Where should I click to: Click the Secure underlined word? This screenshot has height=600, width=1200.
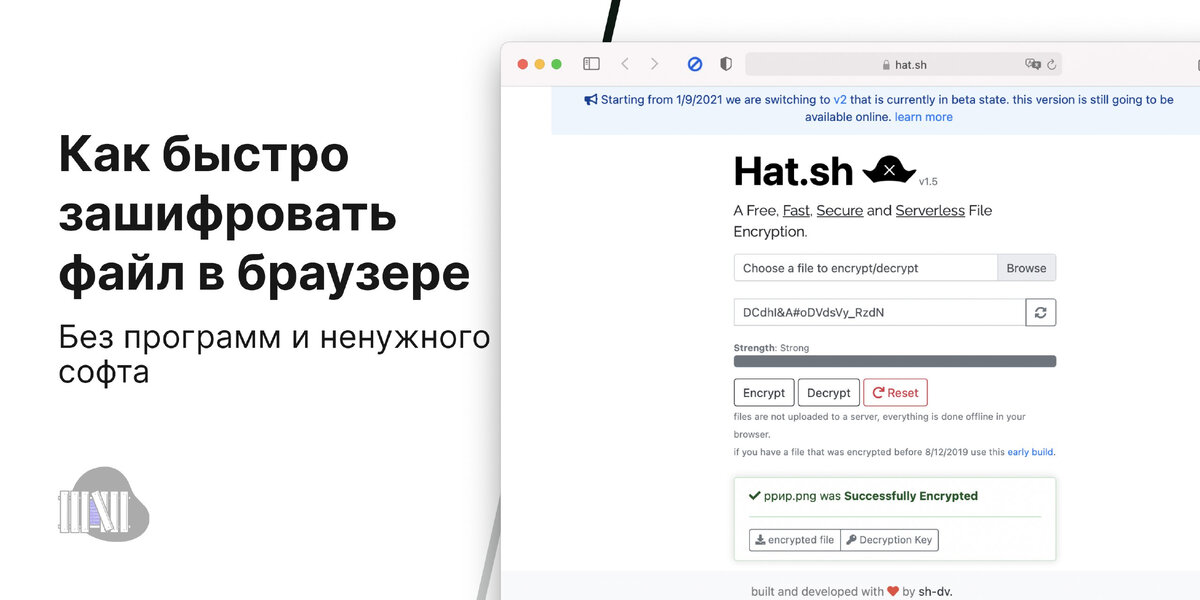[x=840, y=211]
